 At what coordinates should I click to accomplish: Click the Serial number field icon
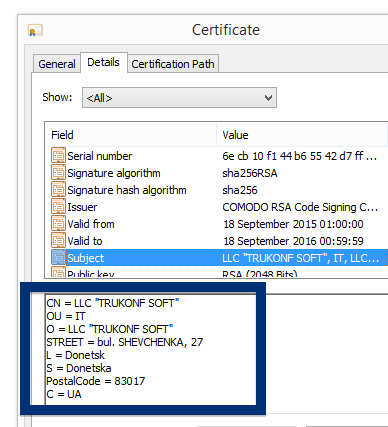pos(58,156)
